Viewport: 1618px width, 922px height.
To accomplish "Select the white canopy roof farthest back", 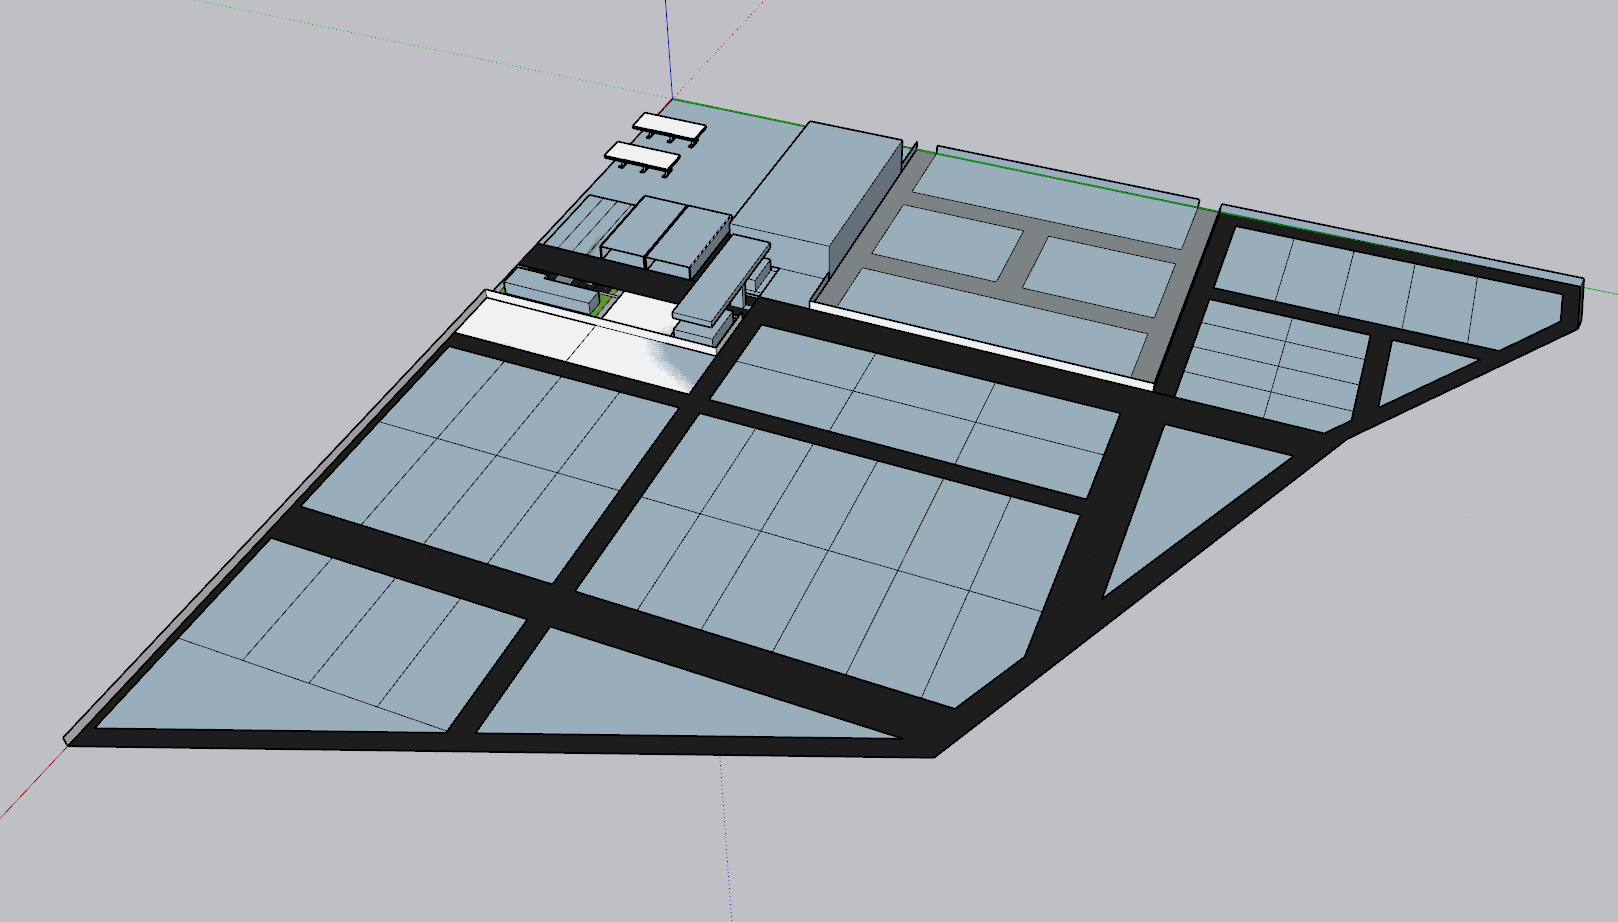I will click(670, 126).
